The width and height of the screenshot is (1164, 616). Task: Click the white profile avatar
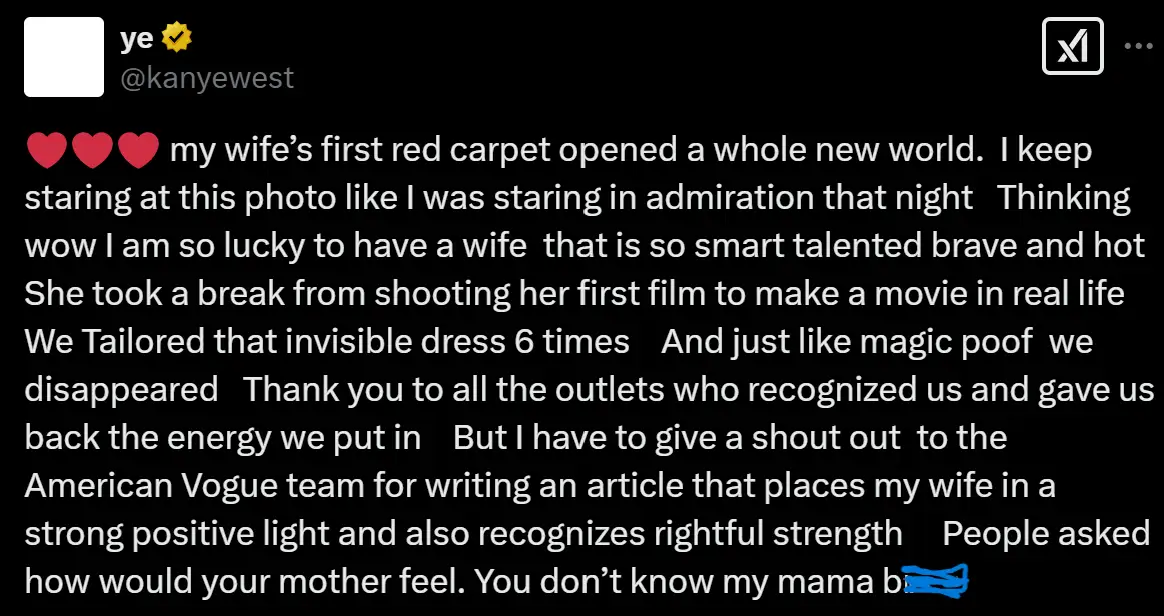coord(64,57)
